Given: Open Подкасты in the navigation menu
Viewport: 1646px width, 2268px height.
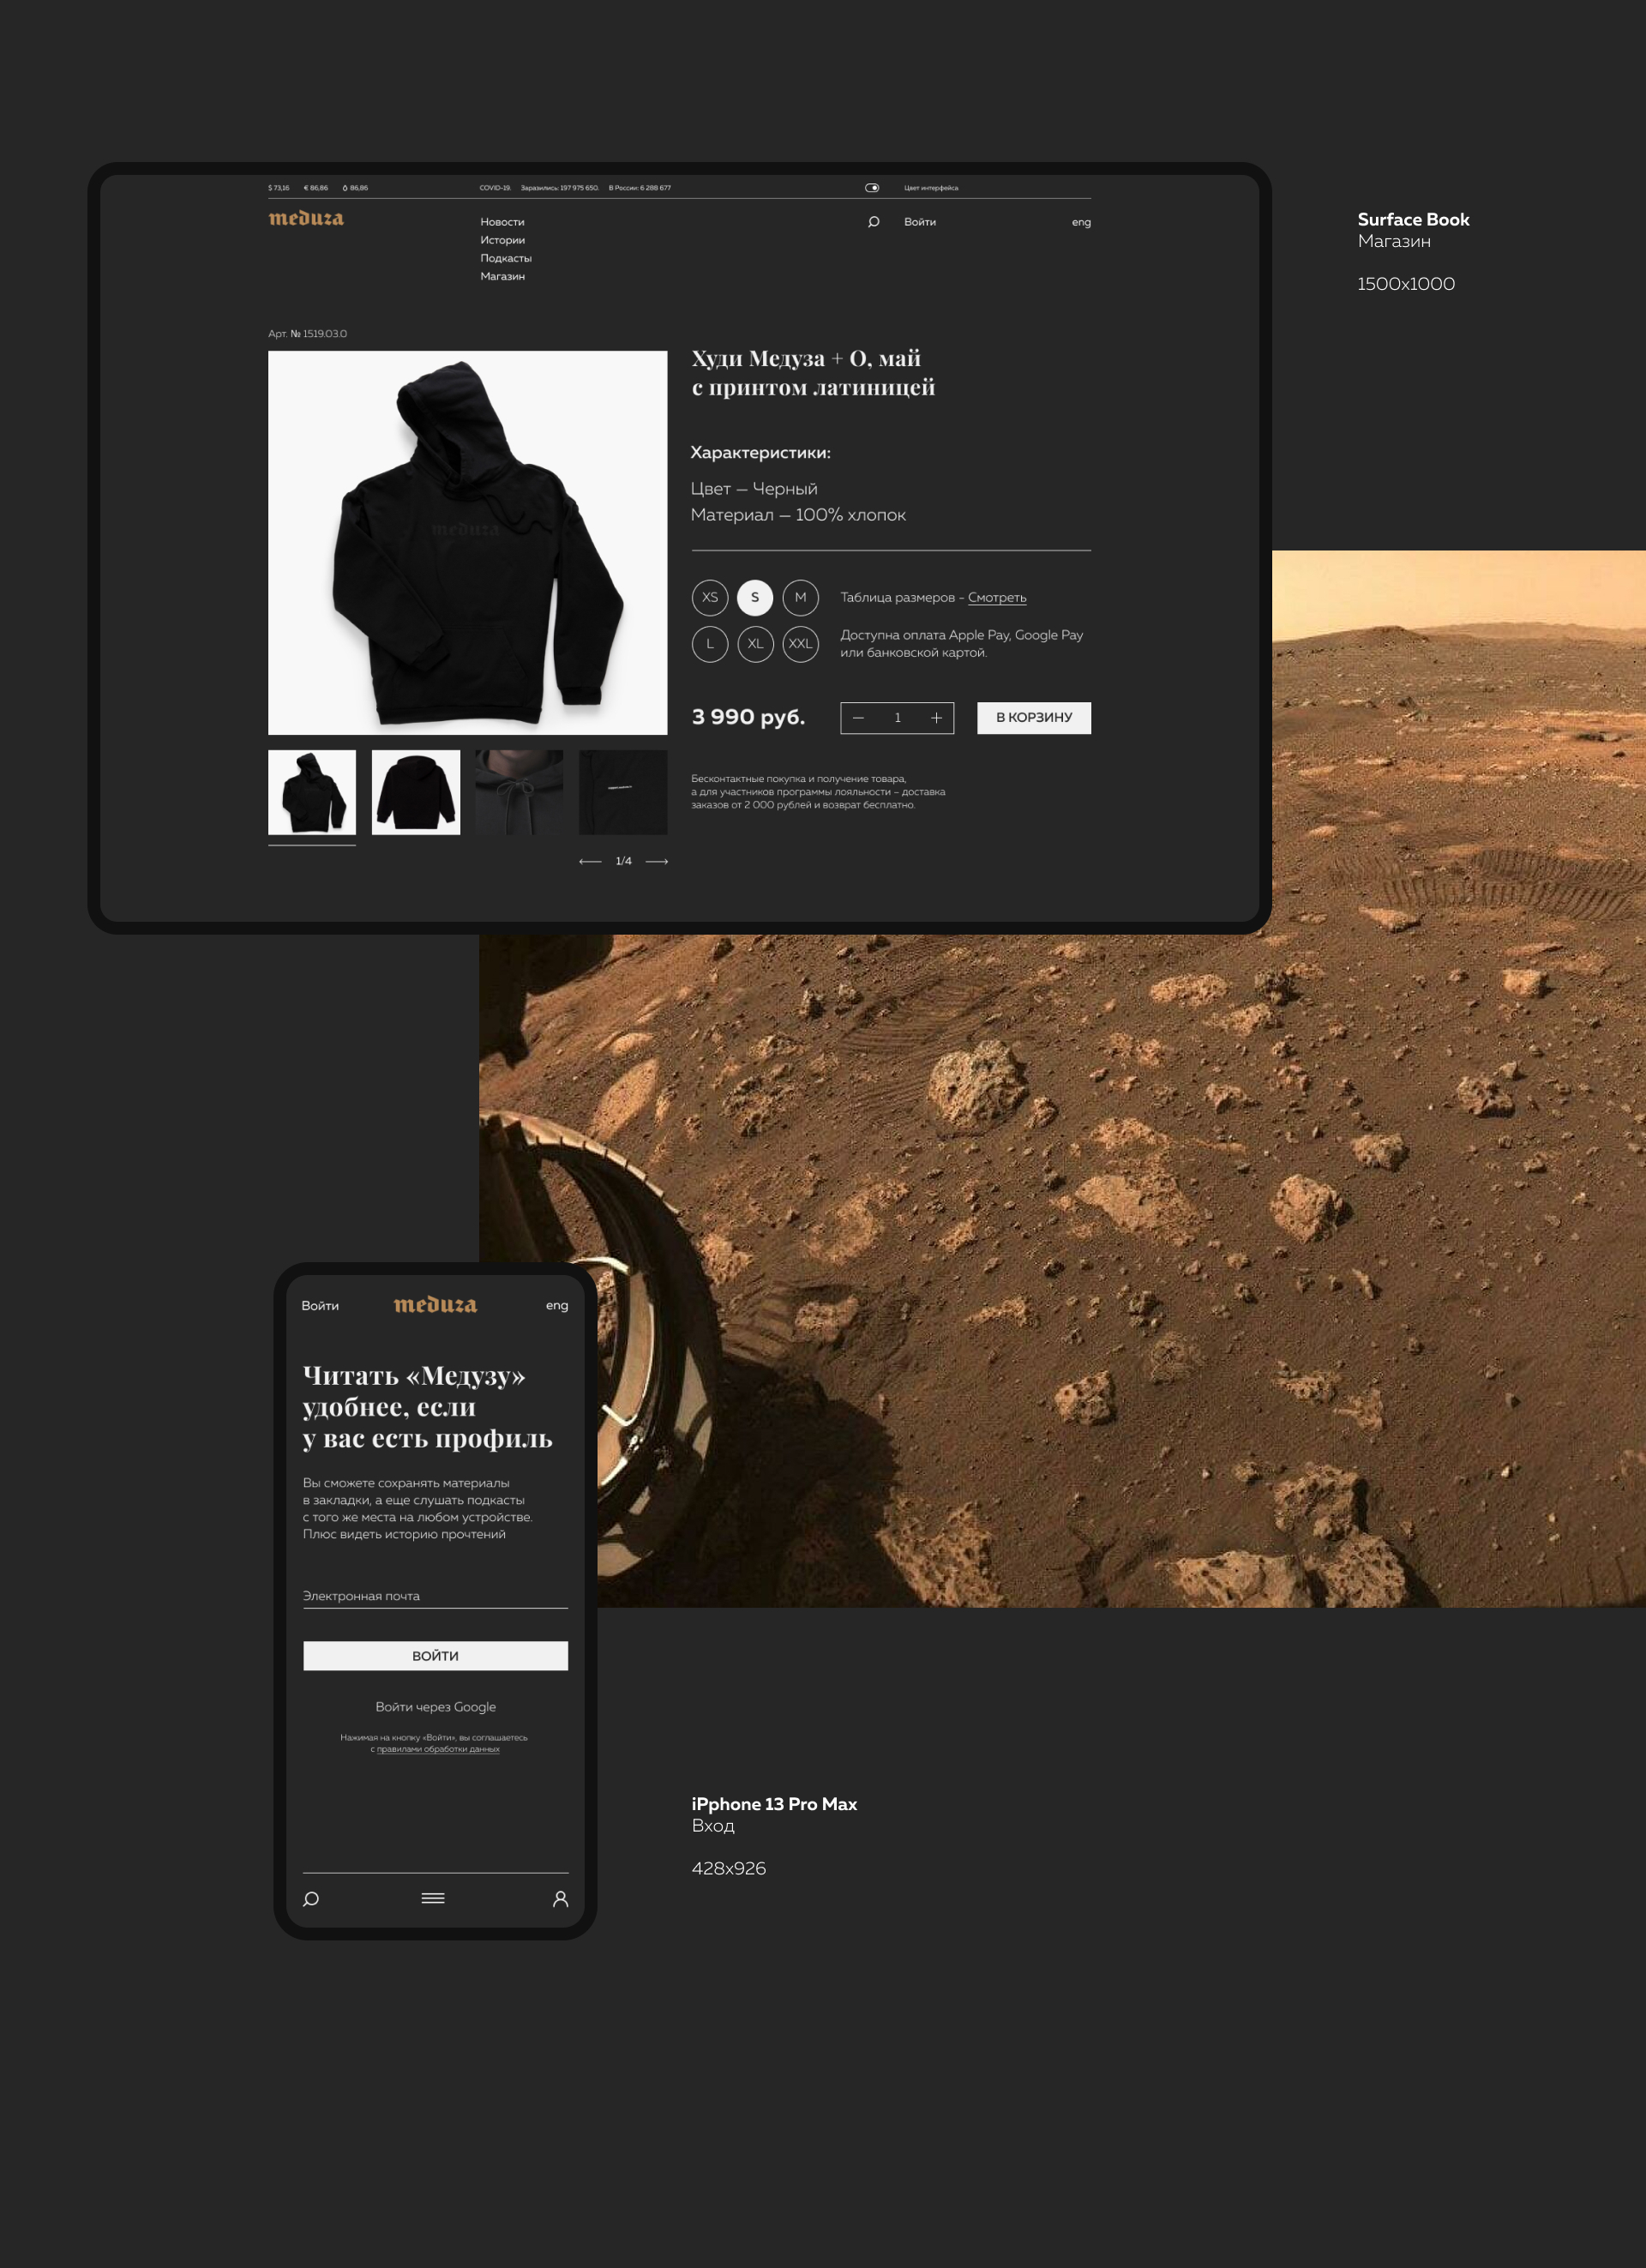Looking at the screenshot, I should (x=505, y=258).
